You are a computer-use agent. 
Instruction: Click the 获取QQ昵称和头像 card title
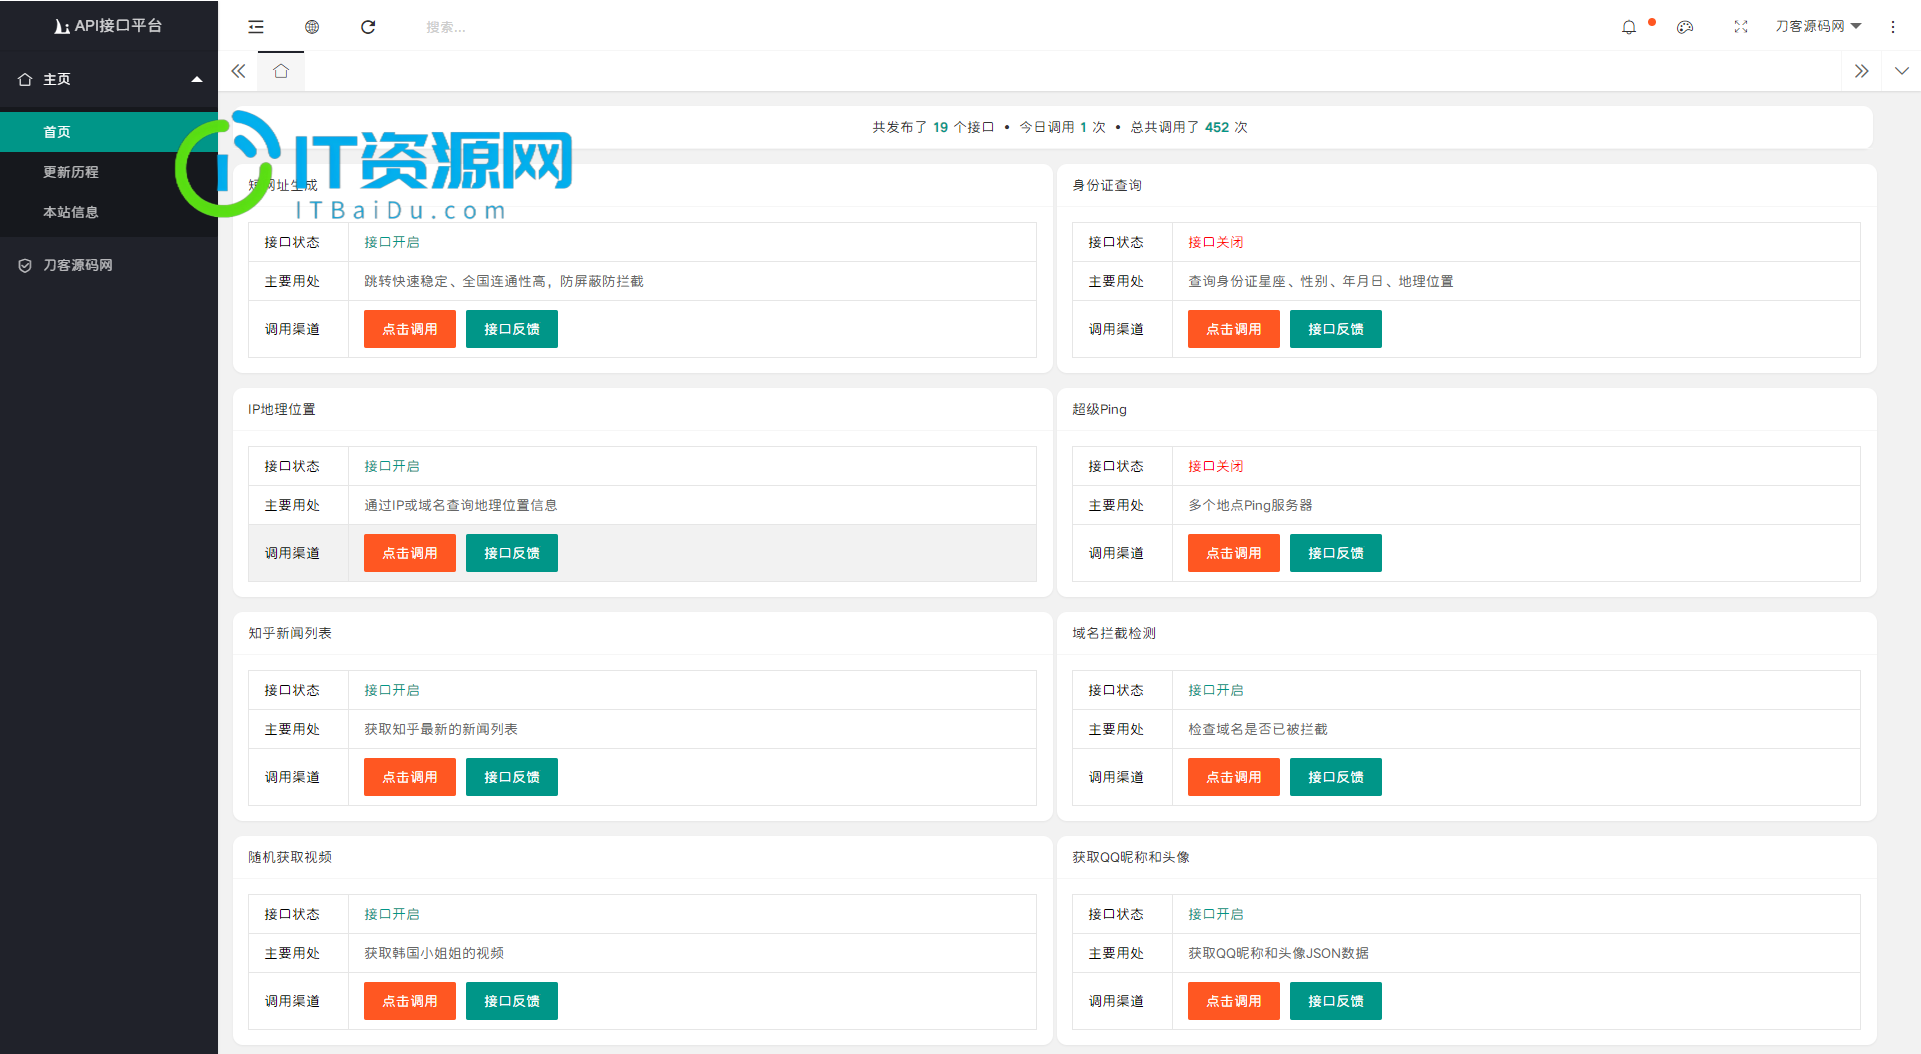pos(1131,857)
